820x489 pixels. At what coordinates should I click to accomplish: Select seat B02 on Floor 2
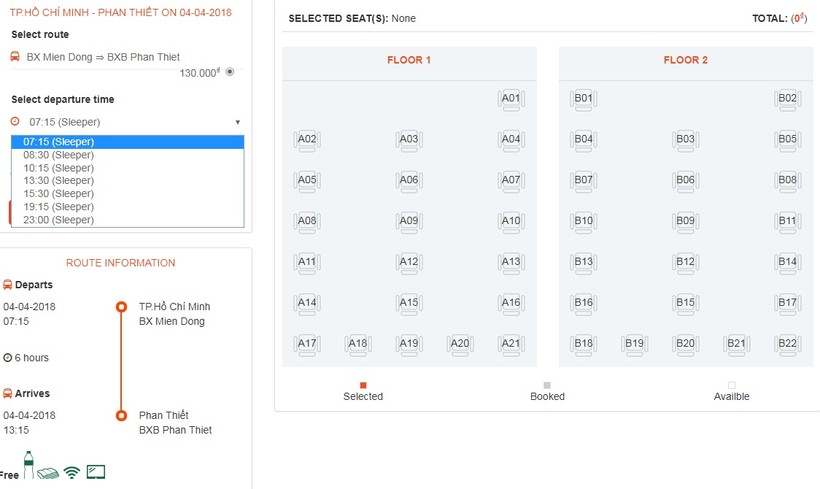point(787,99)
